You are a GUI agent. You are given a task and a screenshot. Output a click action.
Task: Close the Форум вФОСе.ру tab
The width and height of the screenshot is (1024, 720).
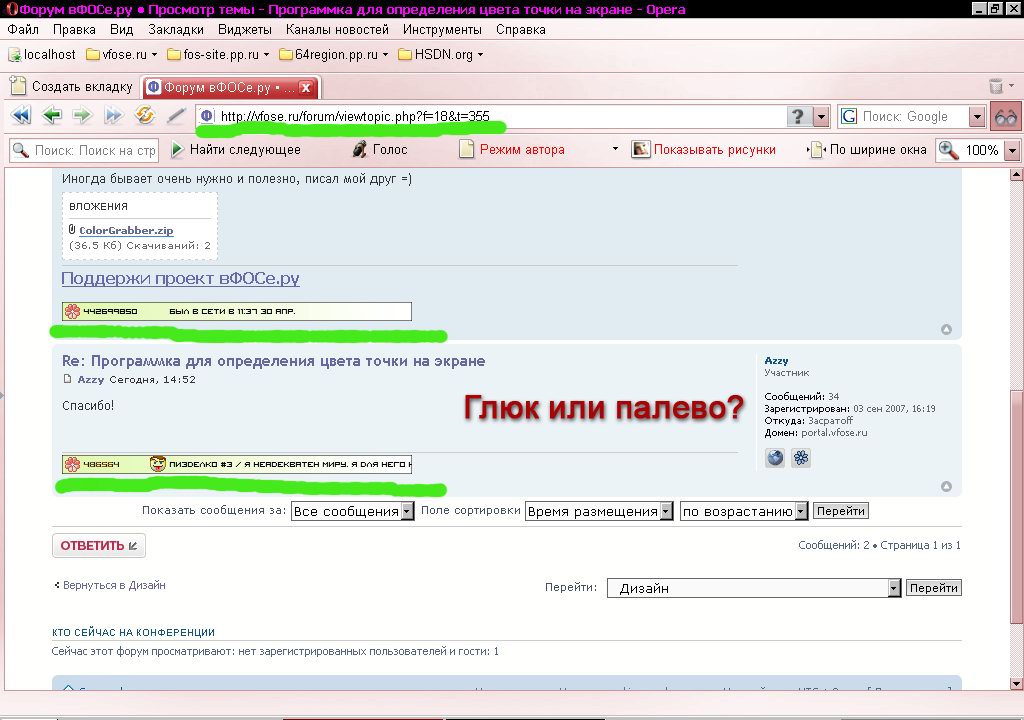[306, 88]
